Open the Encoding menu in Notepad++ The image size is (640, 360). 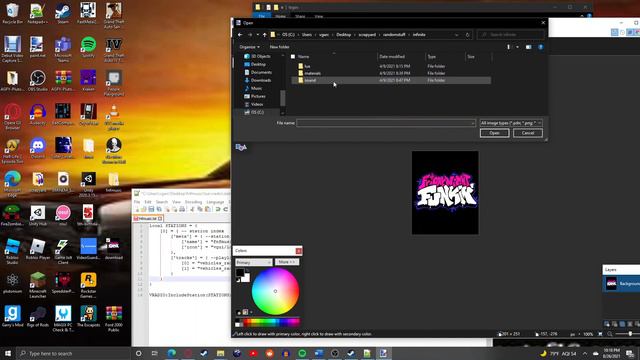(x=193, y=202)
